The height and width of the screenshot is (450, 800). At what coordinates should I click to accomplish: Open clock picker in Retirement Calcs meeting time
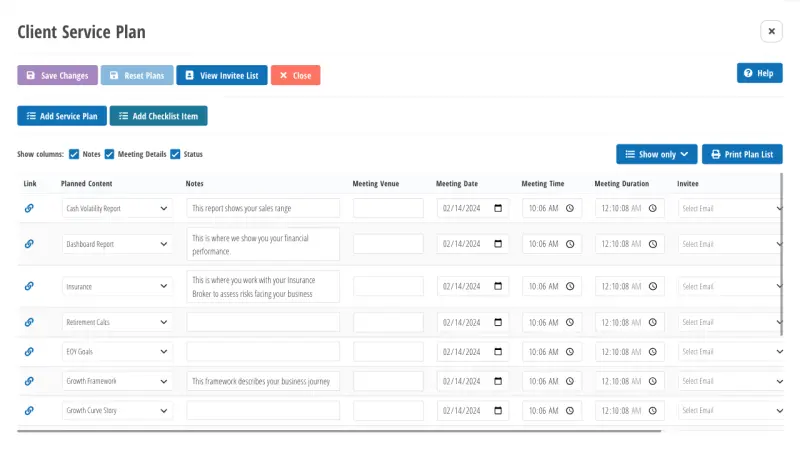pos(570,322)
